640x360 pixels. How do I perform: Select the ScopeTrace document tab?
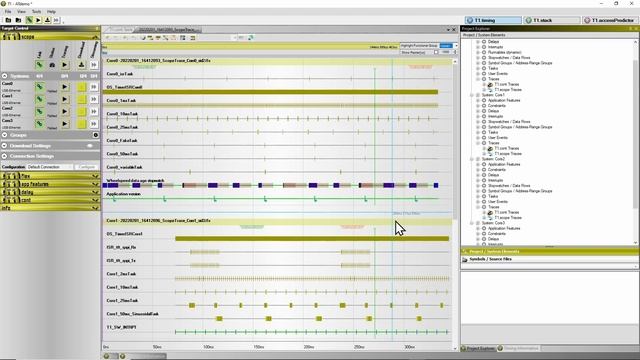(168, 30)
